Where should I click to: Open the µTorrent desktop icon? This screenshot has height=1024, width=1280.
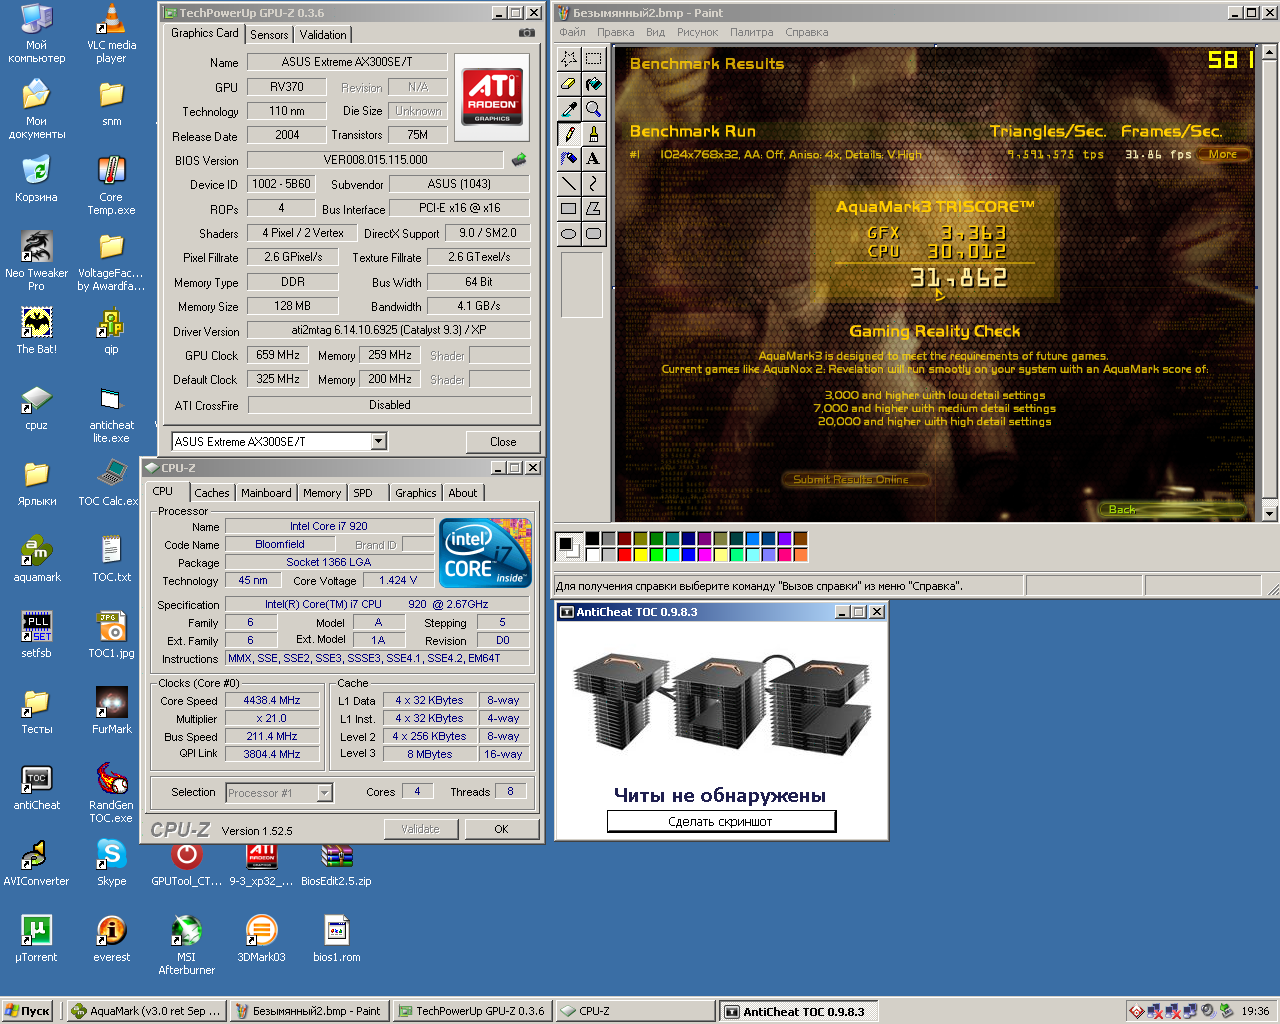pyautogui.click(x=36, y=939)
